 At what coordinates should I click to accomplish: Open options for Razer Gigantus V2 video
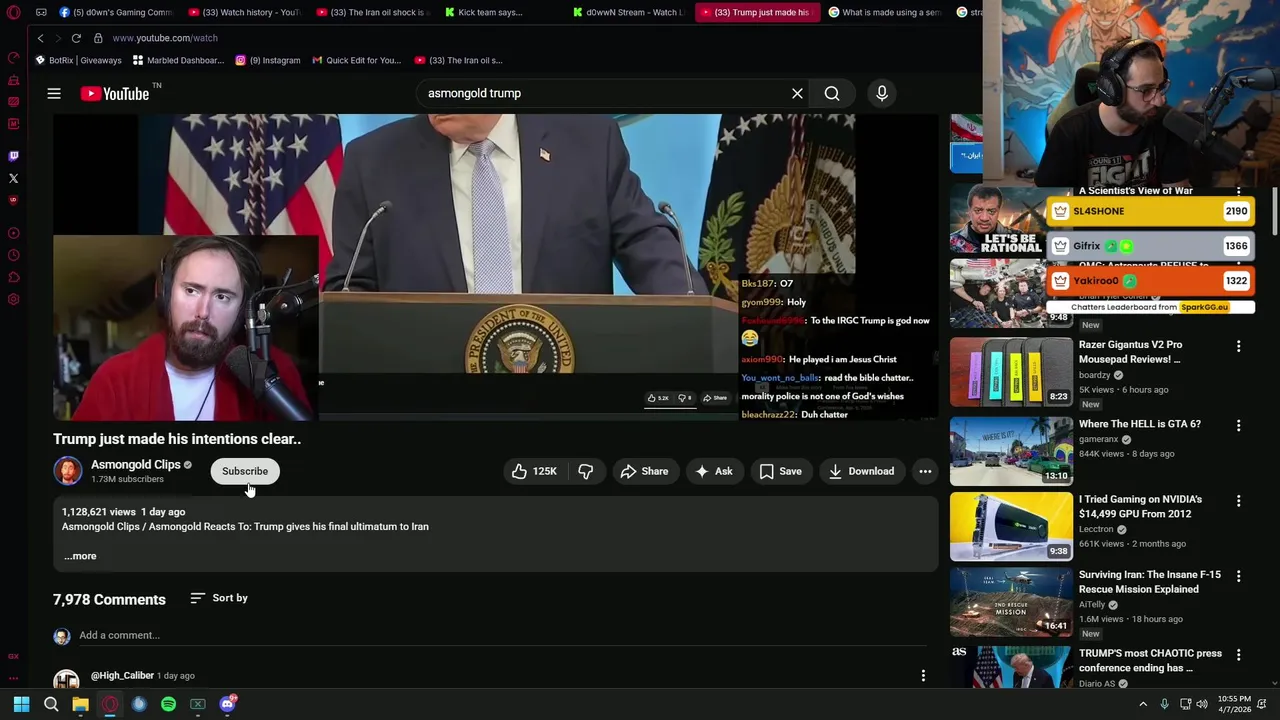coord(1238,346)
